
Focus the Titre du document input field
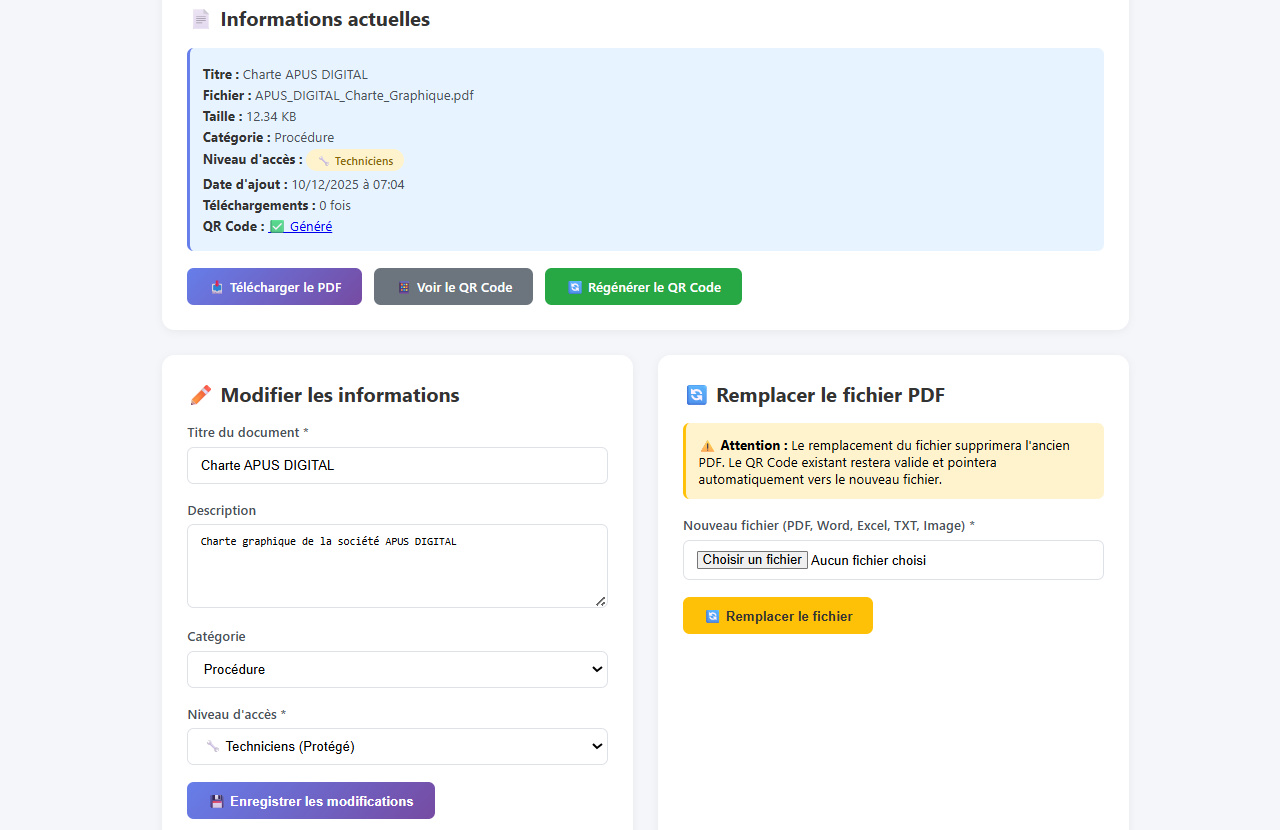(x=397, y=466)
